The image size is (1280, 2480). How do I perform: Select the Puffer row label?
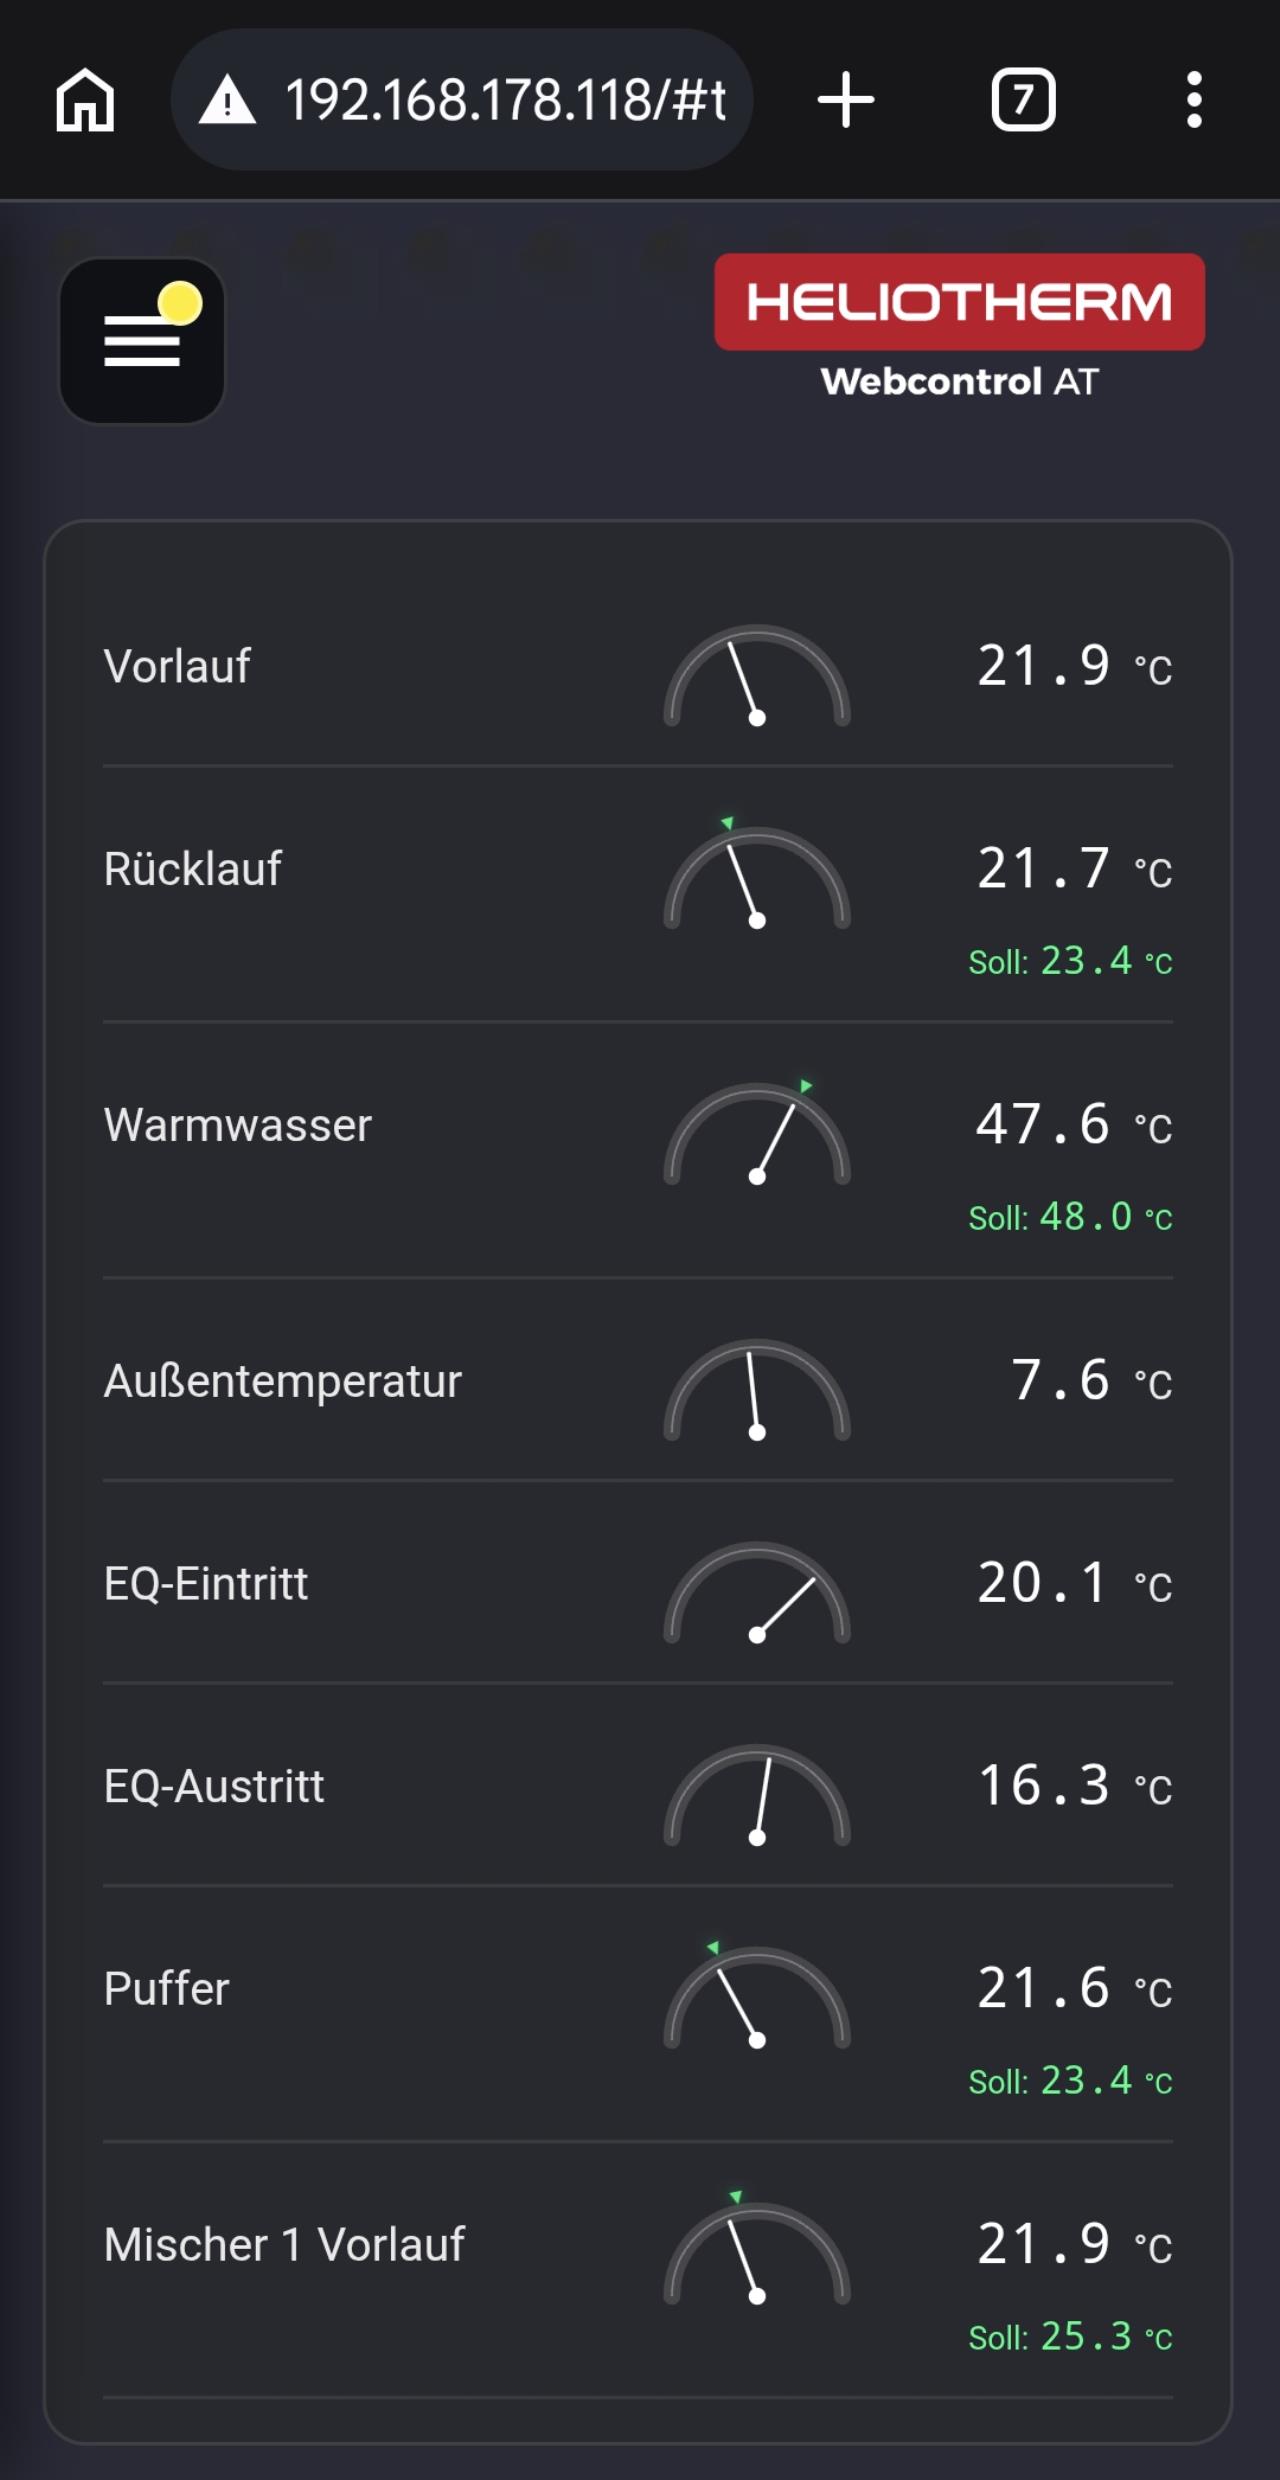167,1988
